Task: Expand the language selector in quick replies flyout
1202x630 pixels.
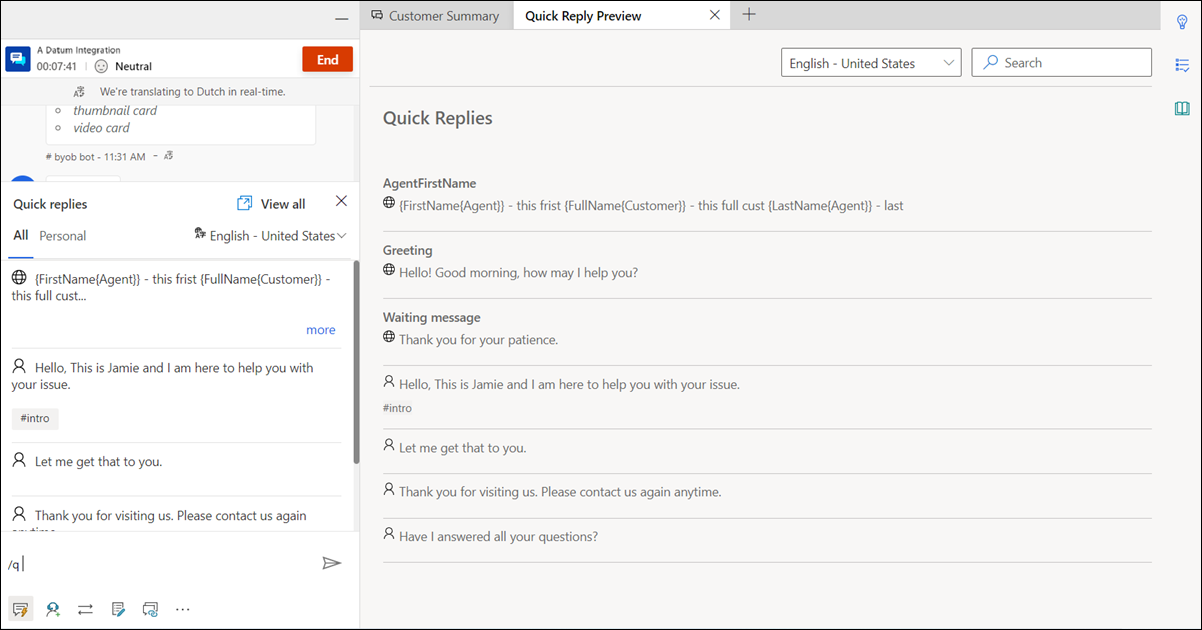Action: pyautogui.click(x=270, y=235)
